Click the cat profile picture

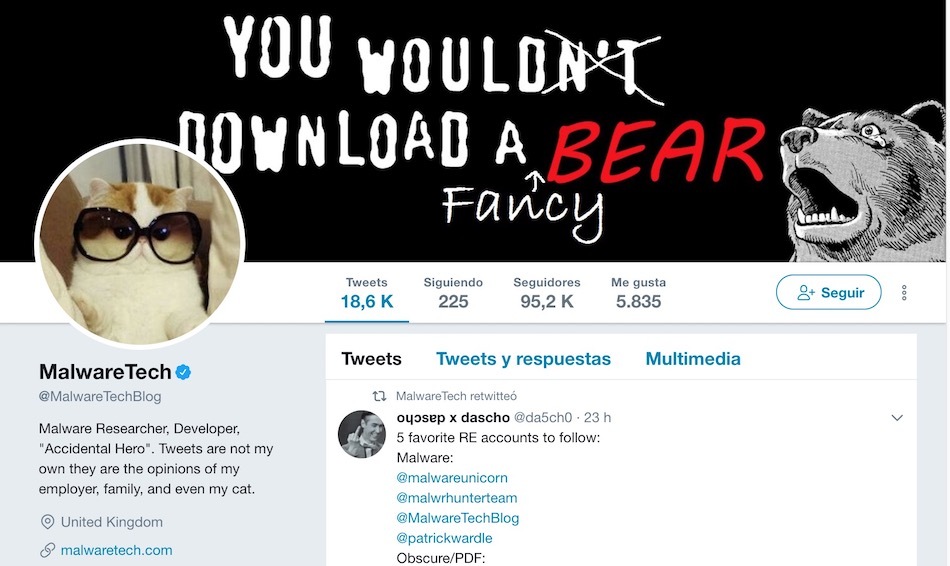(x=140, y=244)
